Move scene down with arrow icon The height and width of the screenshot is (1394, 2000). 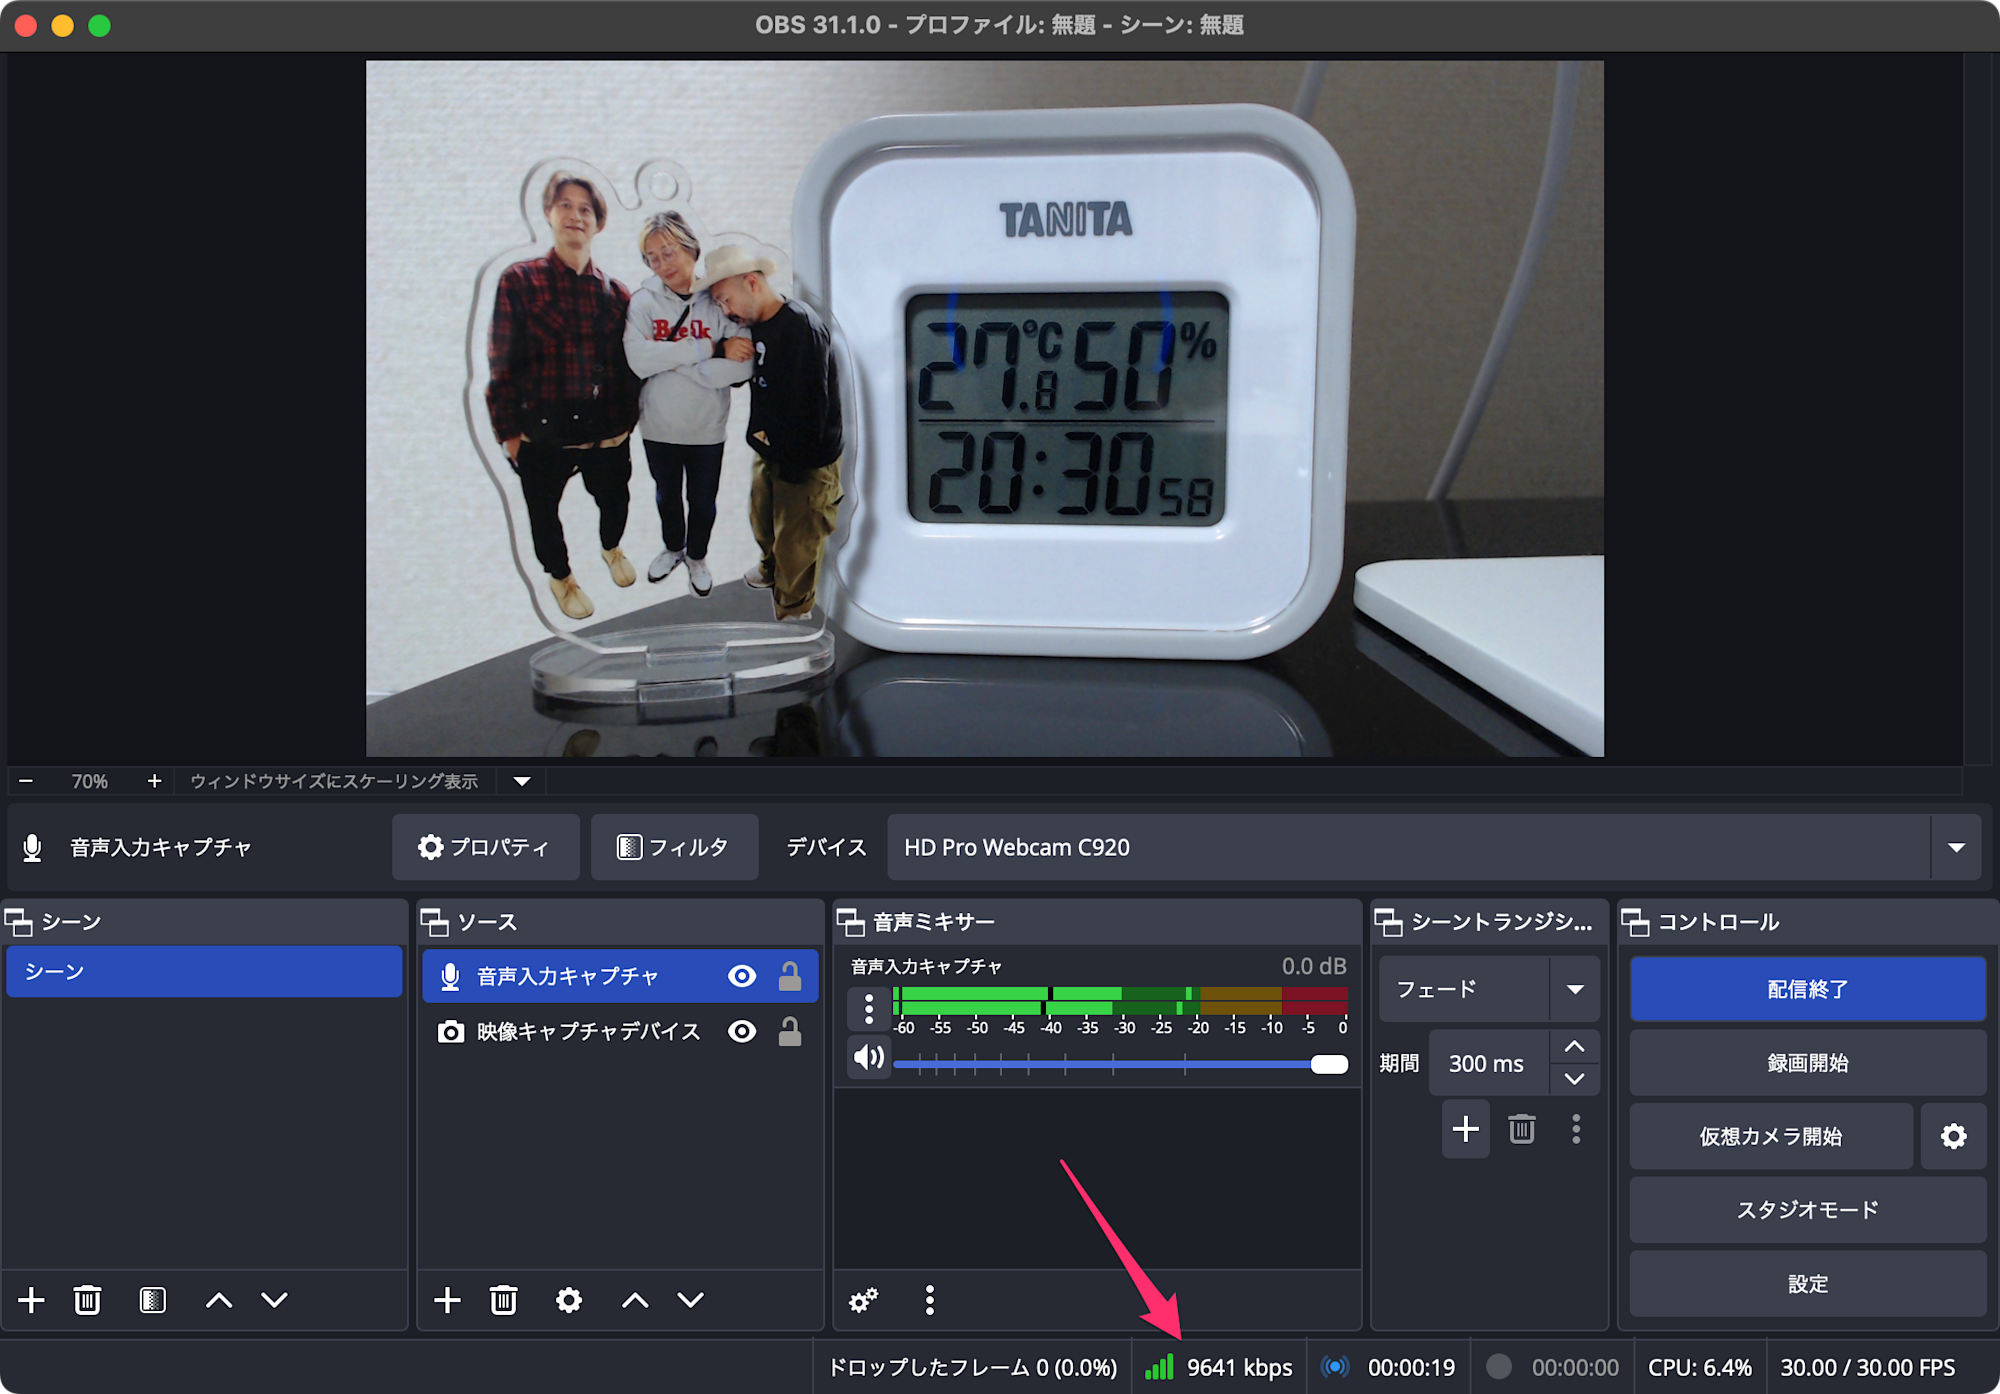tap(274, 1300)
